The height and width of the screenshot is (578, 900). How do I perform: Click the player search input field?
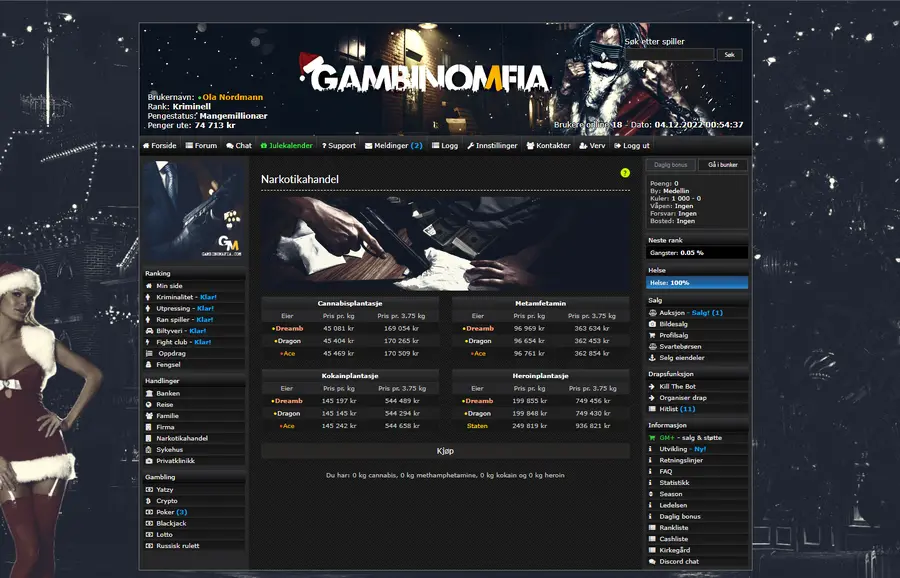pyautogui.click(x=670, y=55)
